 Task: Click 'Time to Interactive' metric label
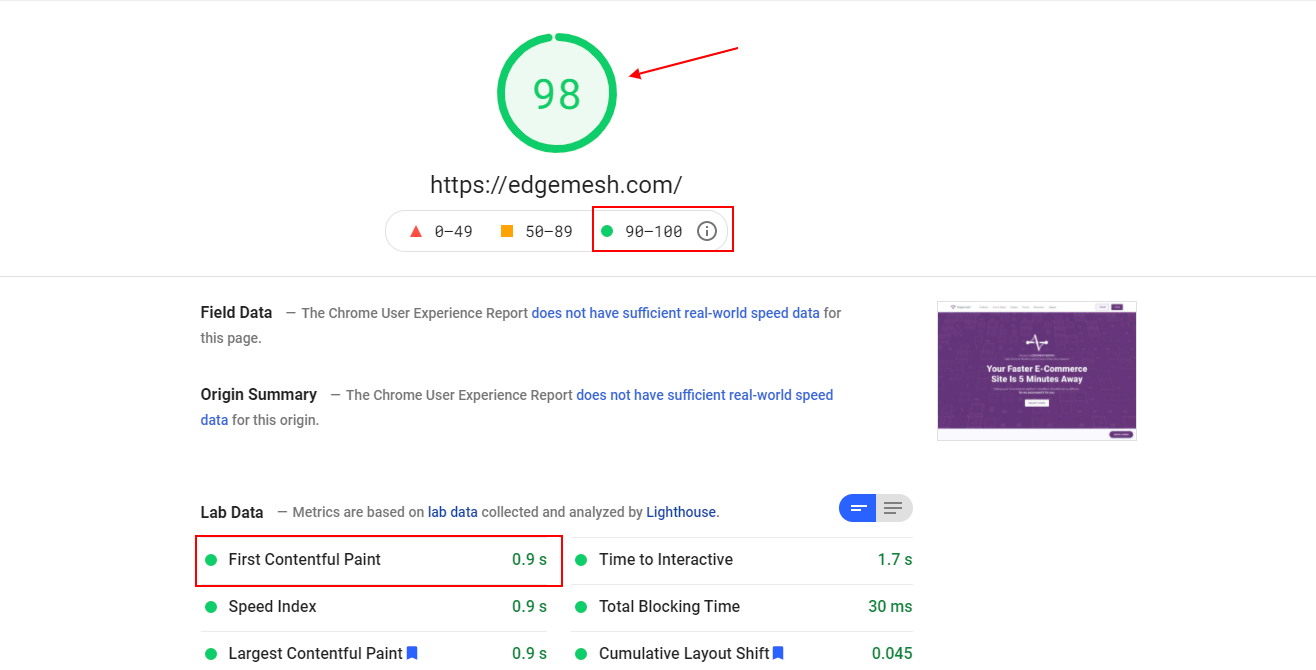click(666, 559)
